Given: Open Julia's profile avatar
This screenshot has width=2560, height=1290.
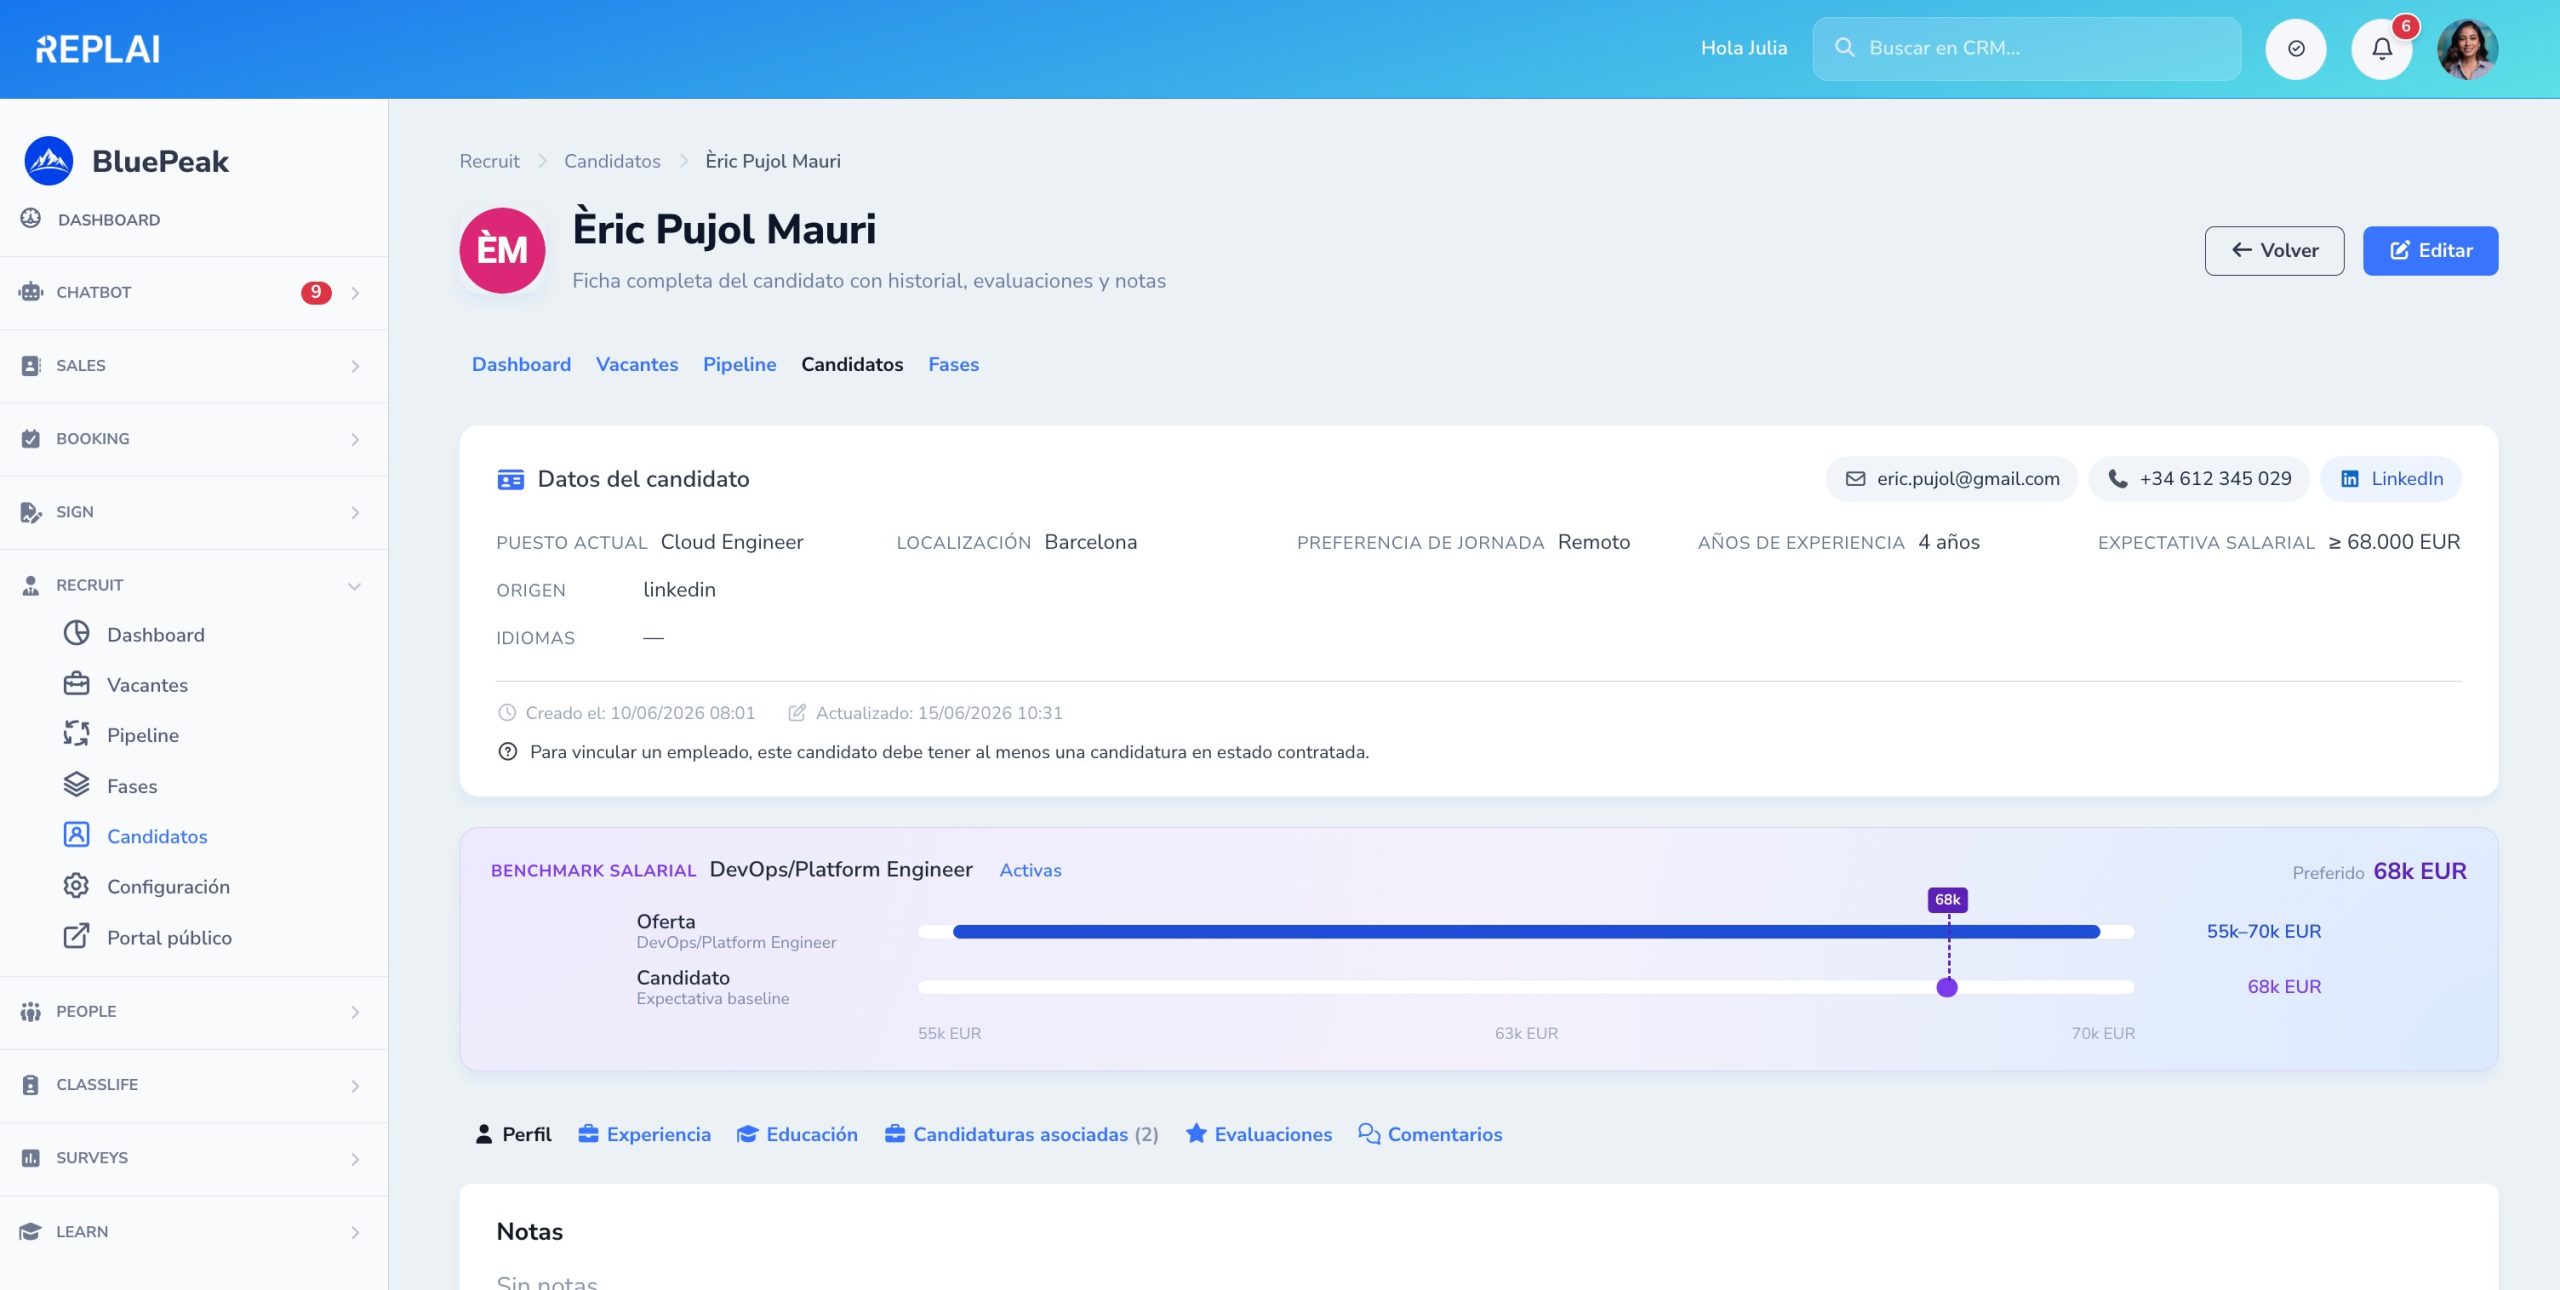Looking at the screenshot, I should click(x=2468, y=48).
